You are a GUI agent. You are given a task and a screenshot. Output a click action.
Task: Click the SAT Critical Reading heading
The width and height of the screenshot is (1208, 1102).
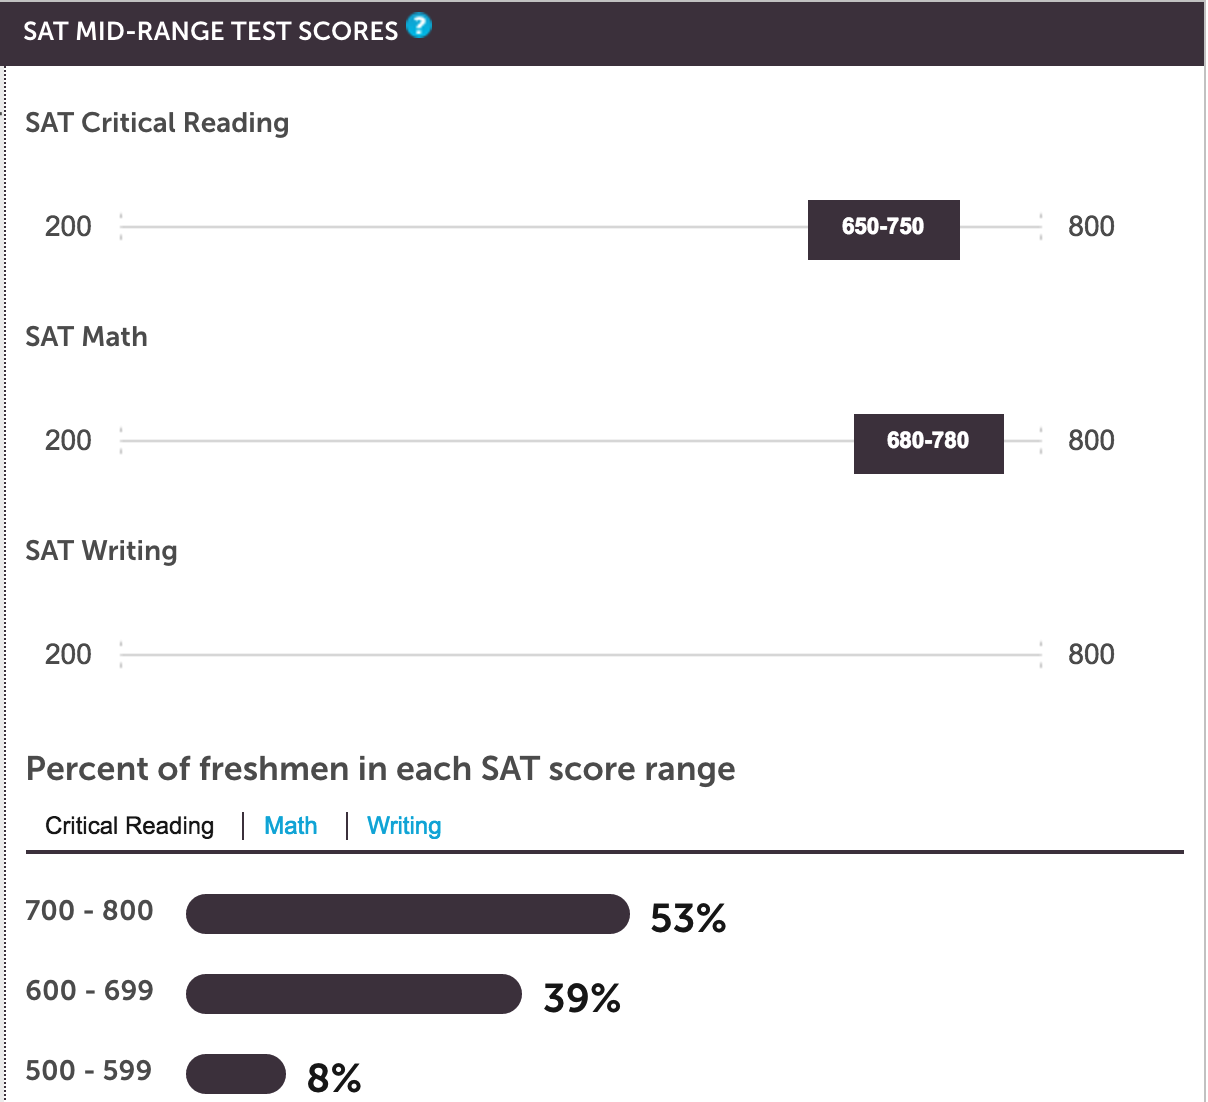[x=157, y=123]
